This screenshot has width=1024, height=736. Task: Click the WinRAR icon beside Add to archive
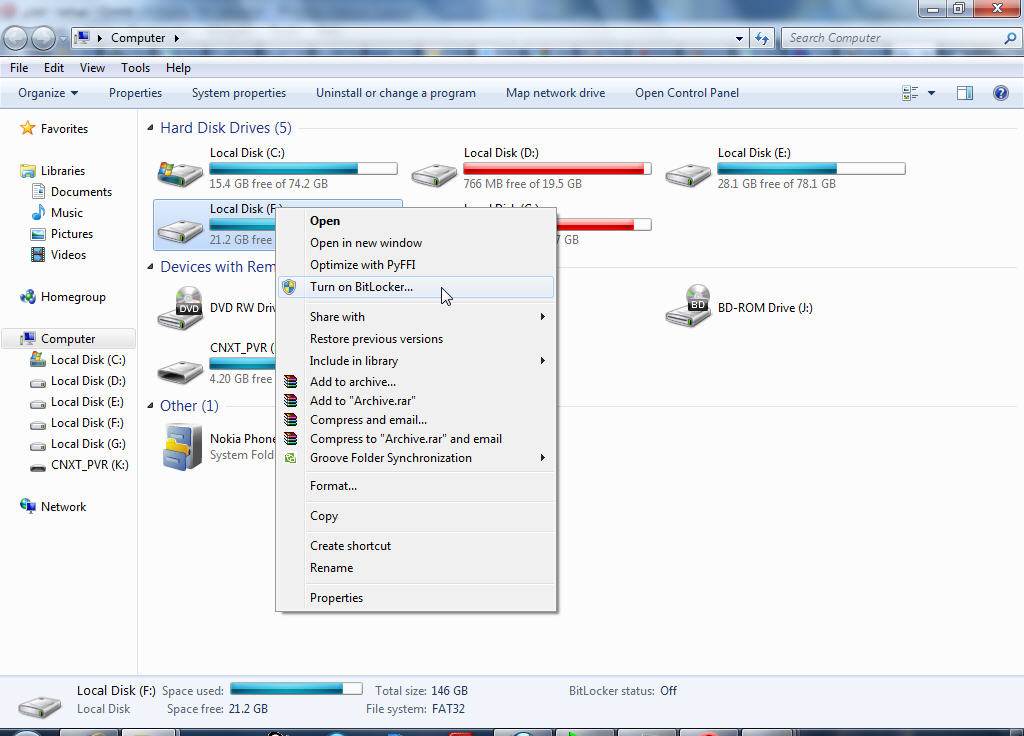(x=291, y=381)
